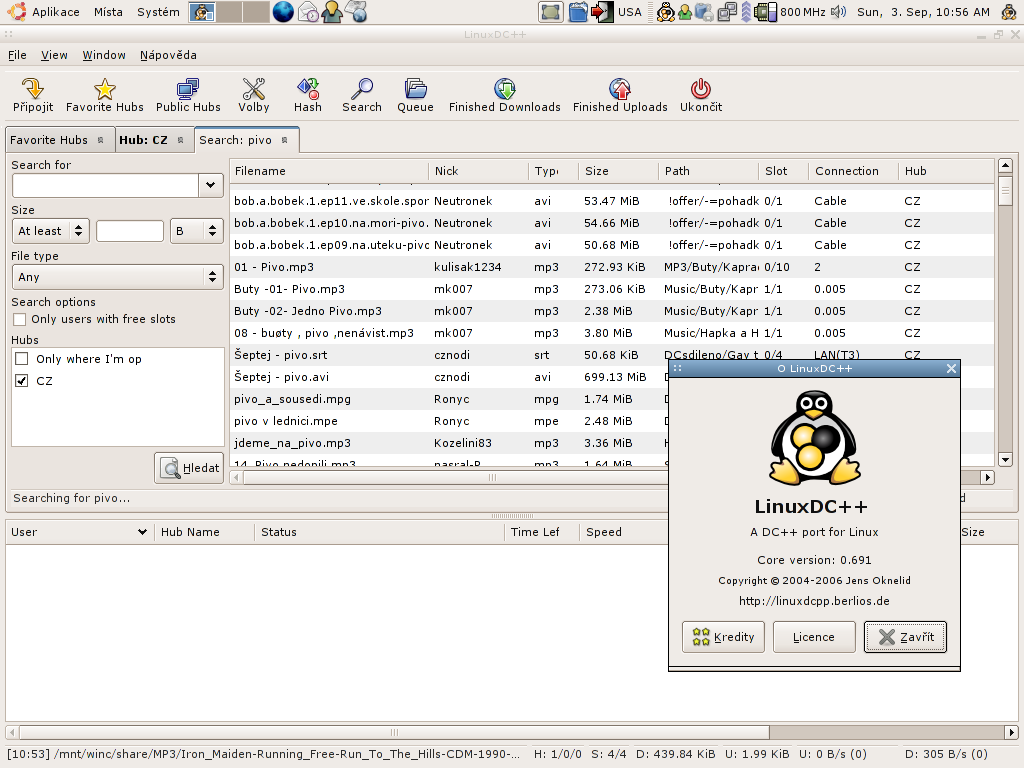This screenshot has width=1024, height=768.
Task: Open the File menu
Action: [x=18, y=56]
